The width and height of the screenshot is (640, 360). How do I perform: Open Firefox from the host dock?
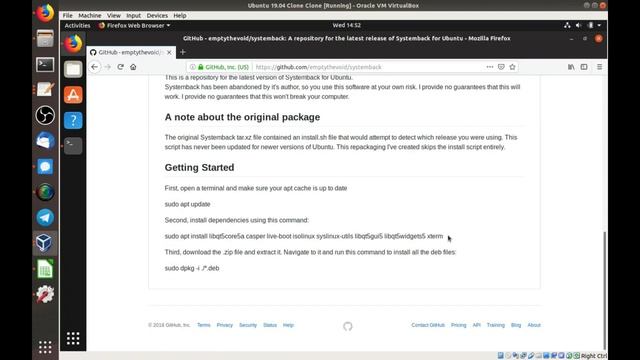(45, 12)
